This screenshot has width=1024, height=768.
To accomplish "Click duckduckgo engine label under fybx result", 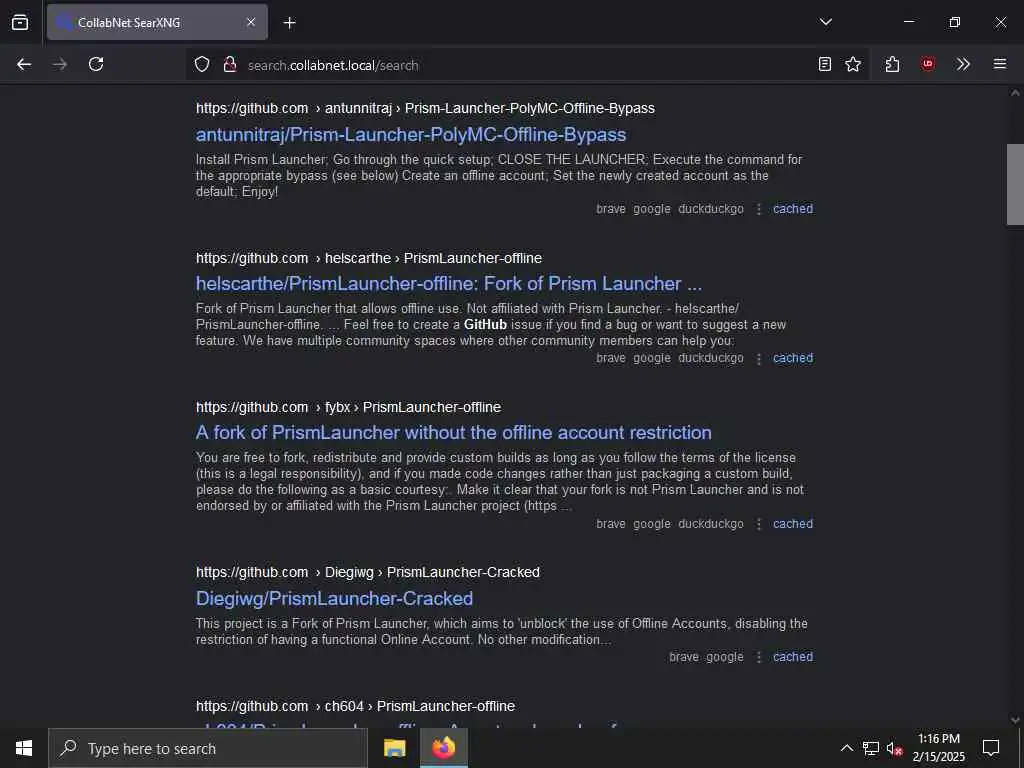I will (x=711, y=524).
